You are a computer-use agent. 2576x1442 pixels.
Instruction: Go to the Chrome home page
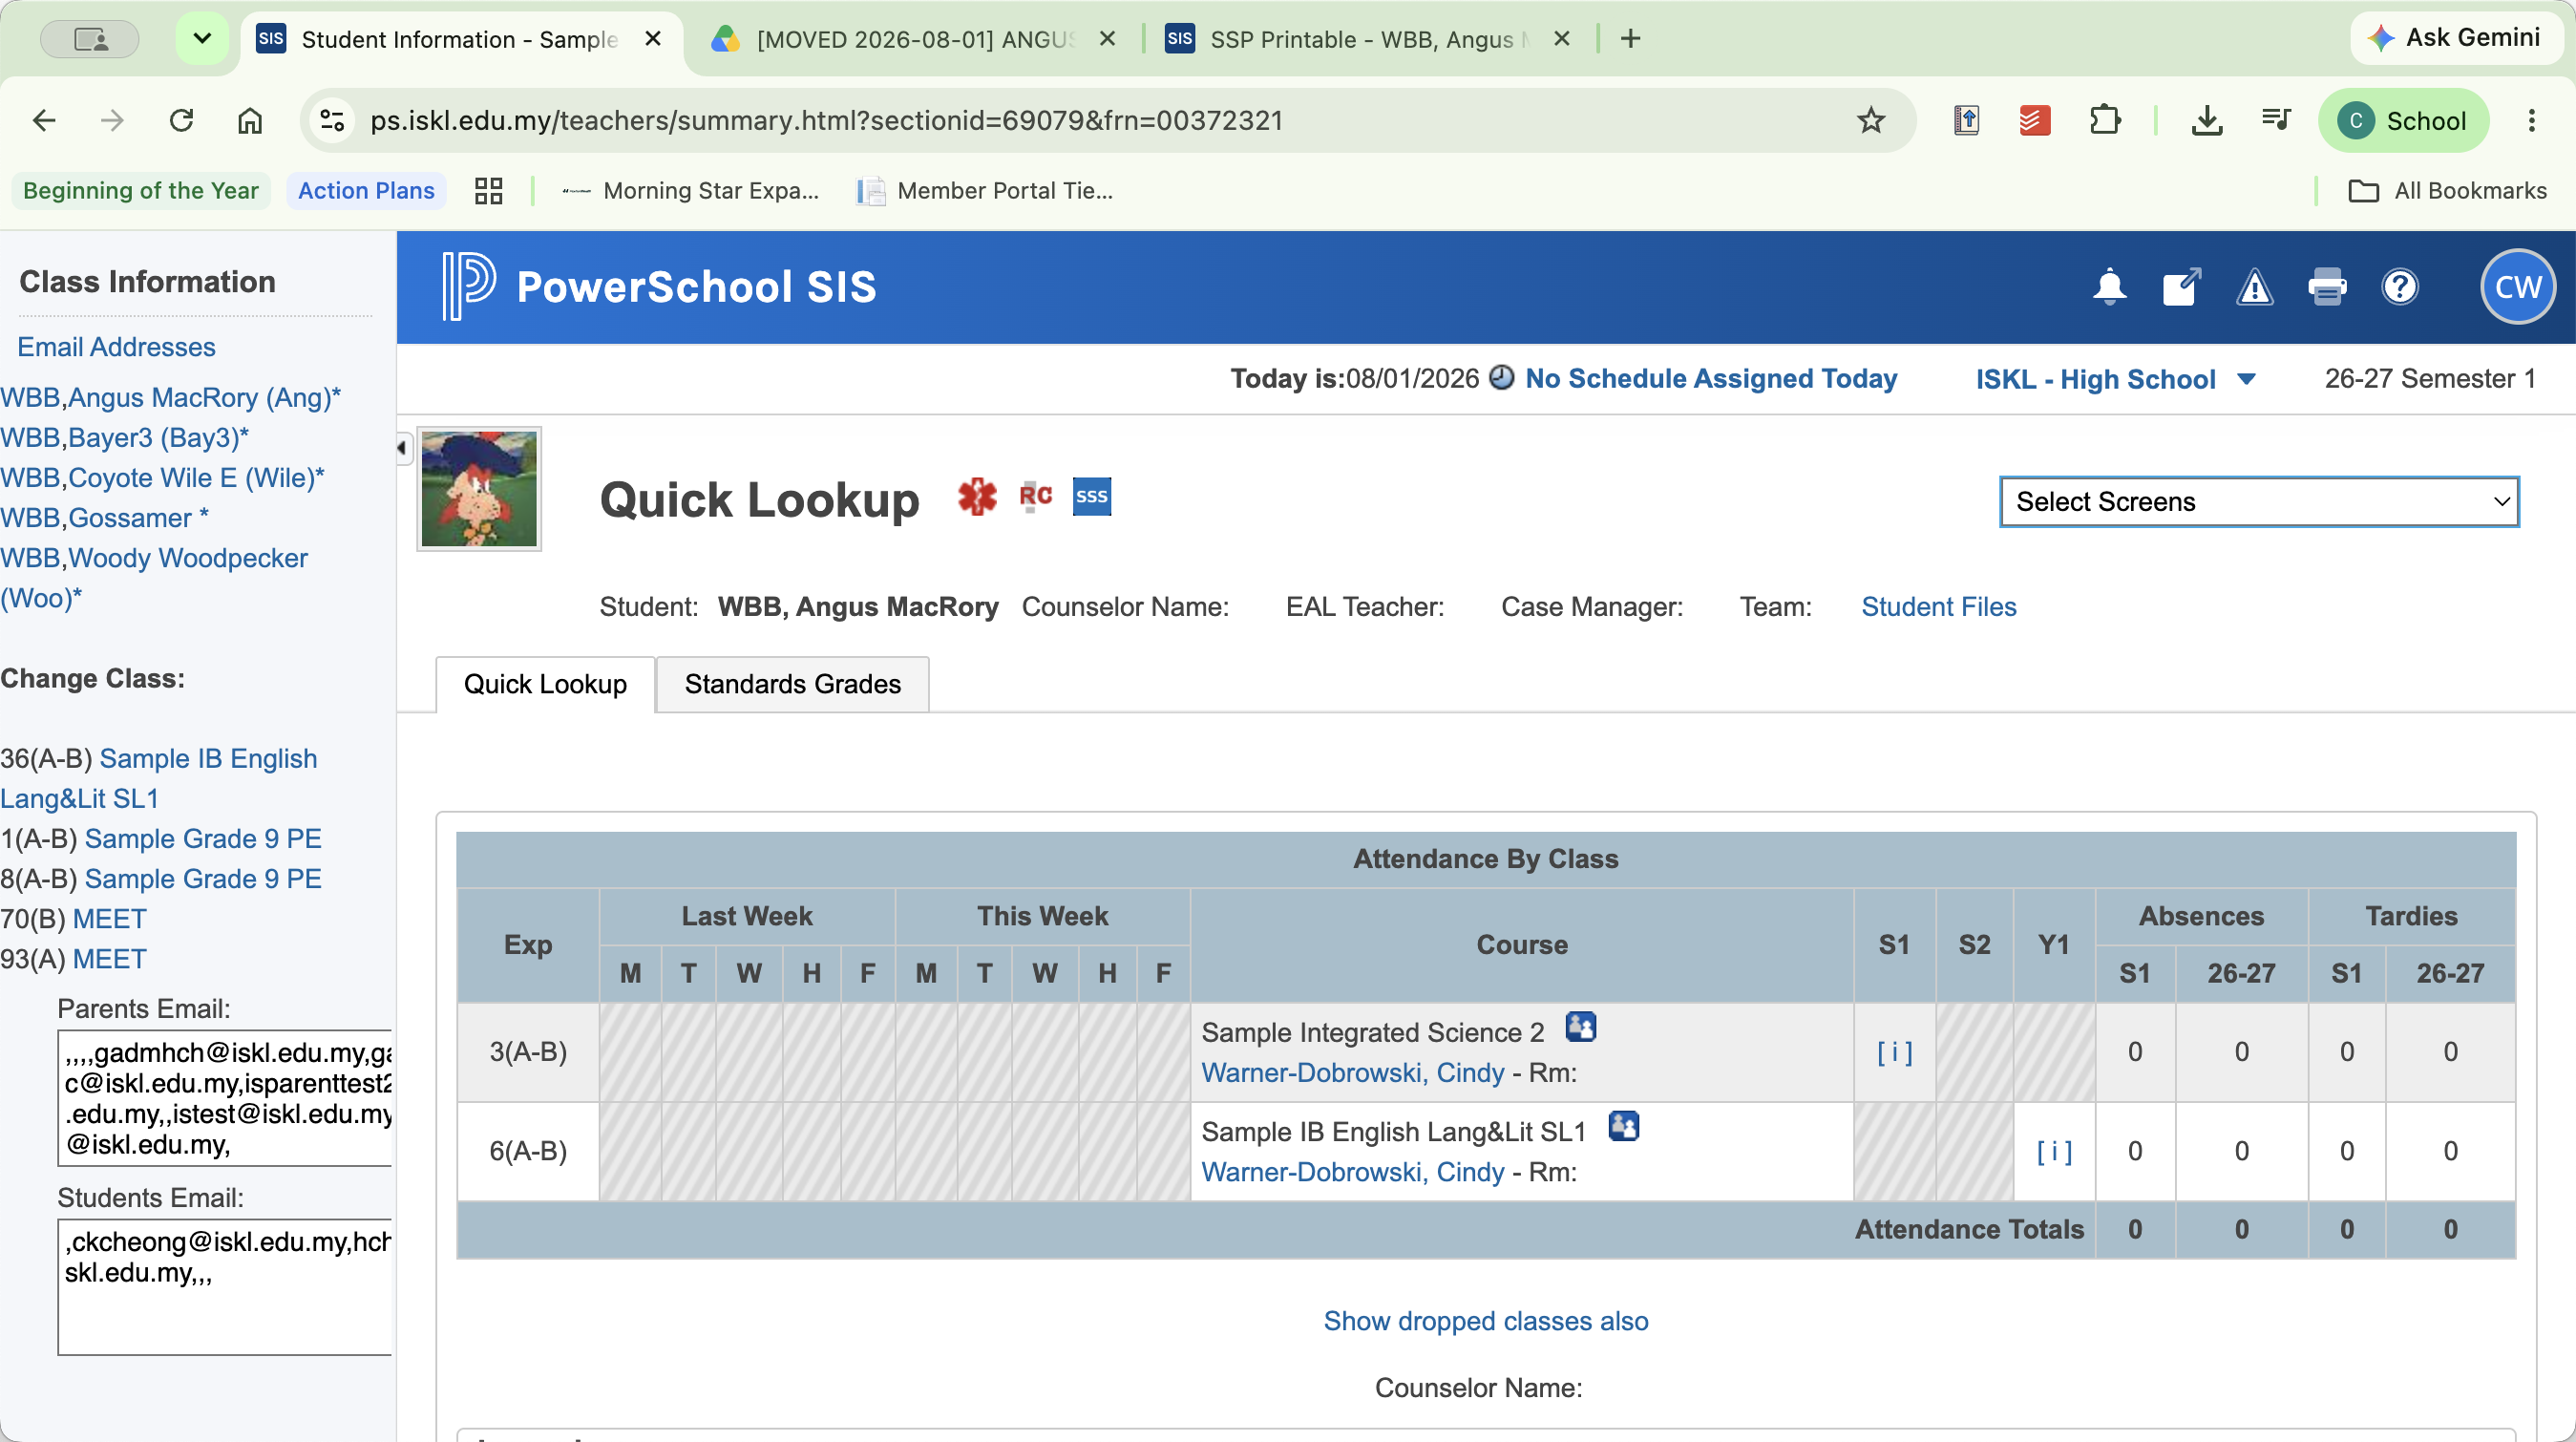tap(250, 121)
